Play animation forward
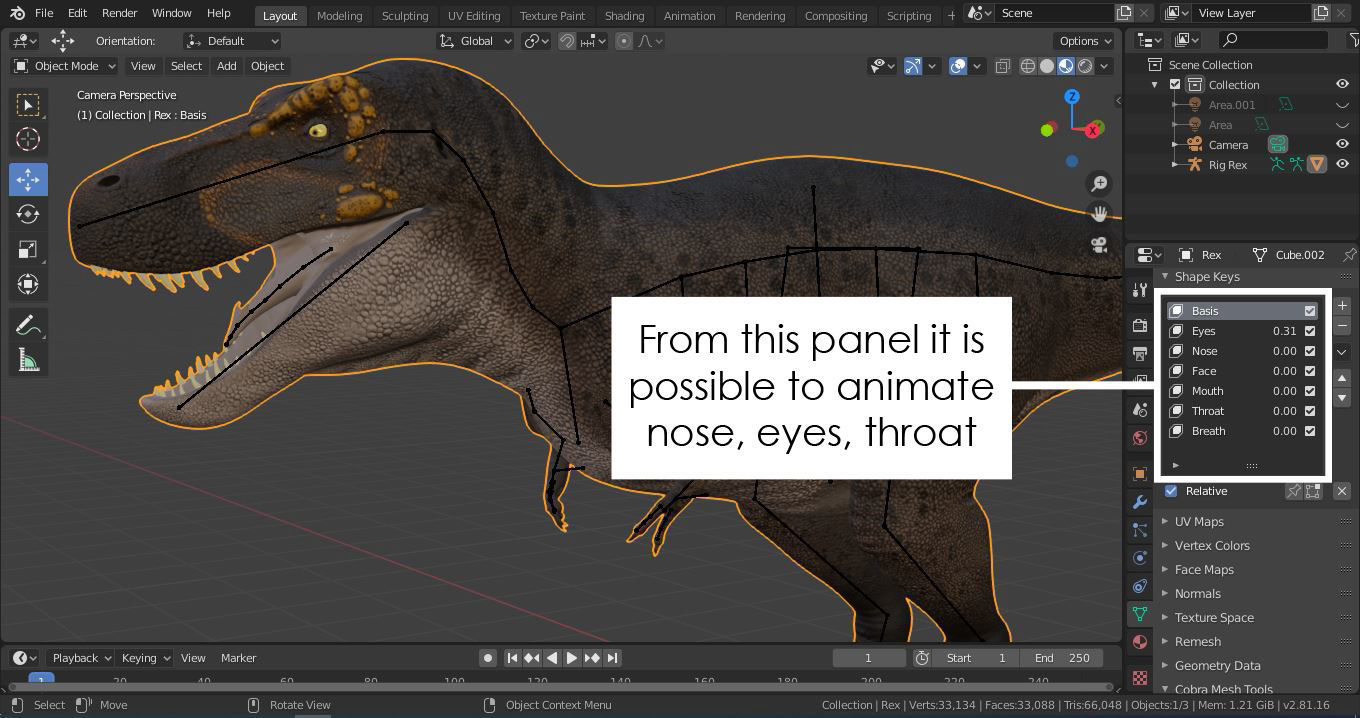The height and width of the screenshot is (718, 1360). tap(571, 658)
